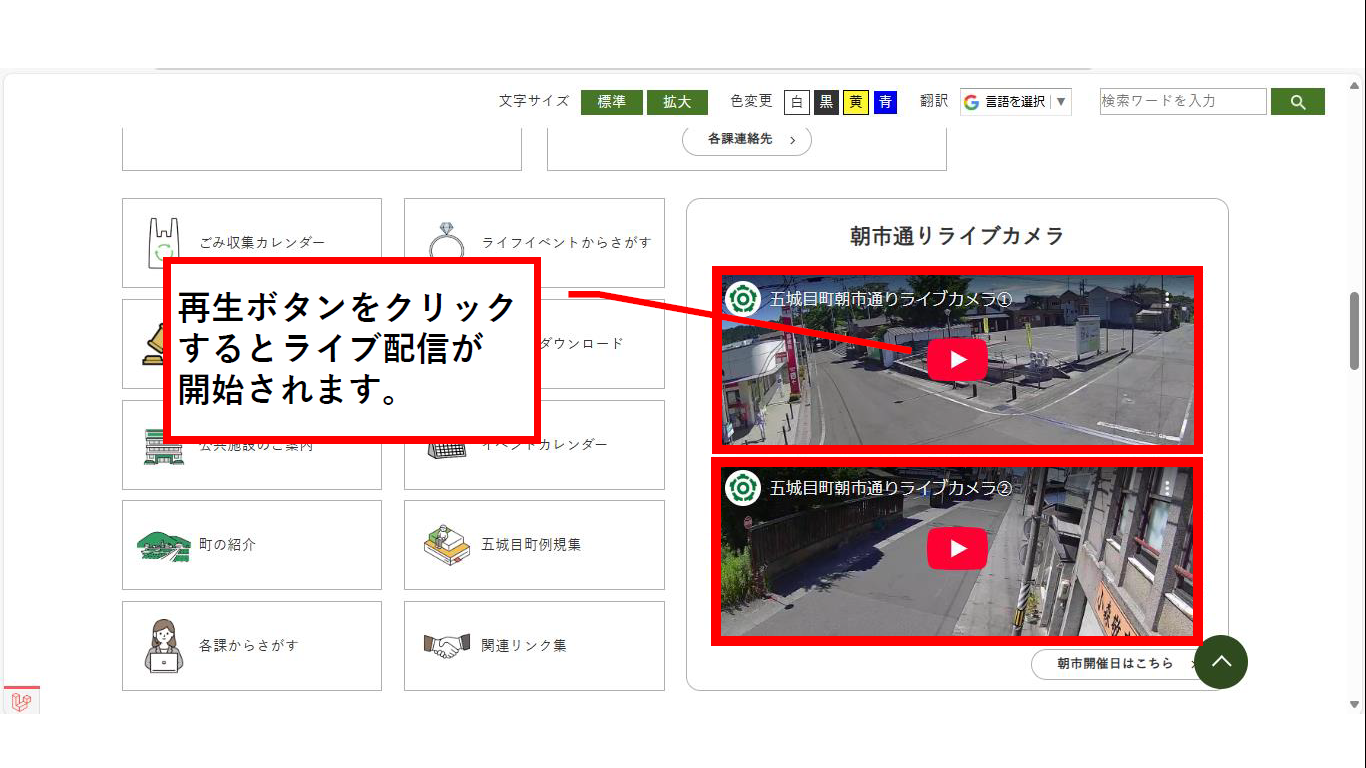Screen dimensions: 1366x768
Task: Open the 町の紹介 tile
Action: click(252, 545)
